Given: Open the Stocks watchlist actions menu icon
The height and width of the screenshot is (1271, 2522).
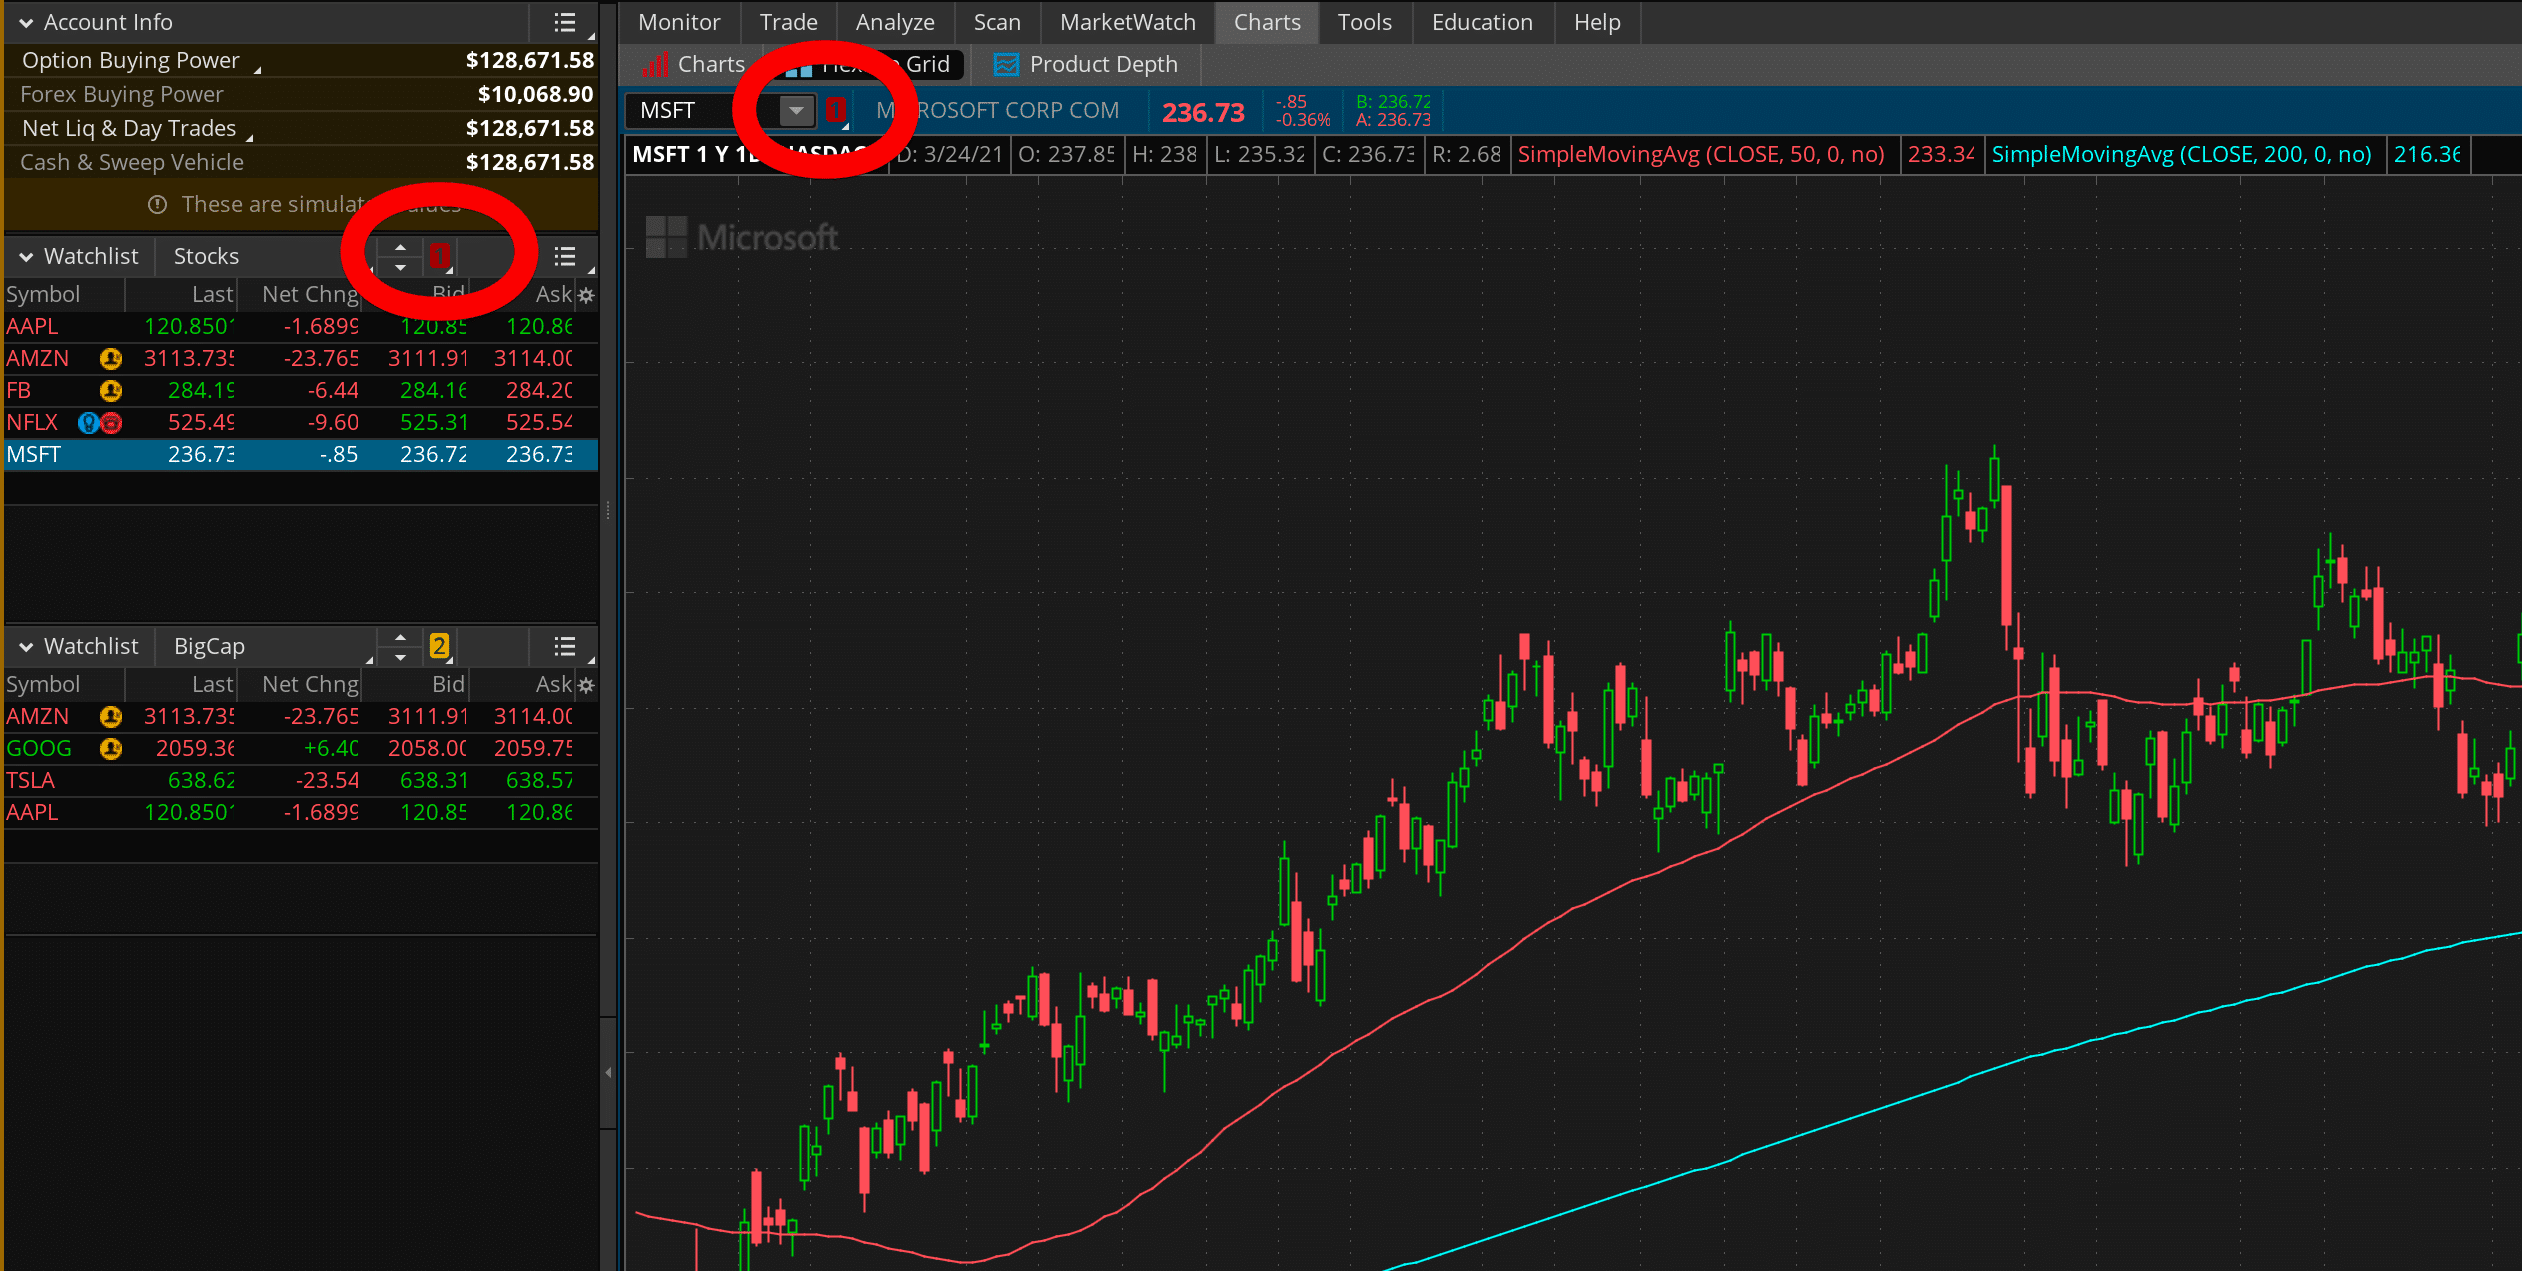Looking at the screenshot, I should [x=565, y=256].
